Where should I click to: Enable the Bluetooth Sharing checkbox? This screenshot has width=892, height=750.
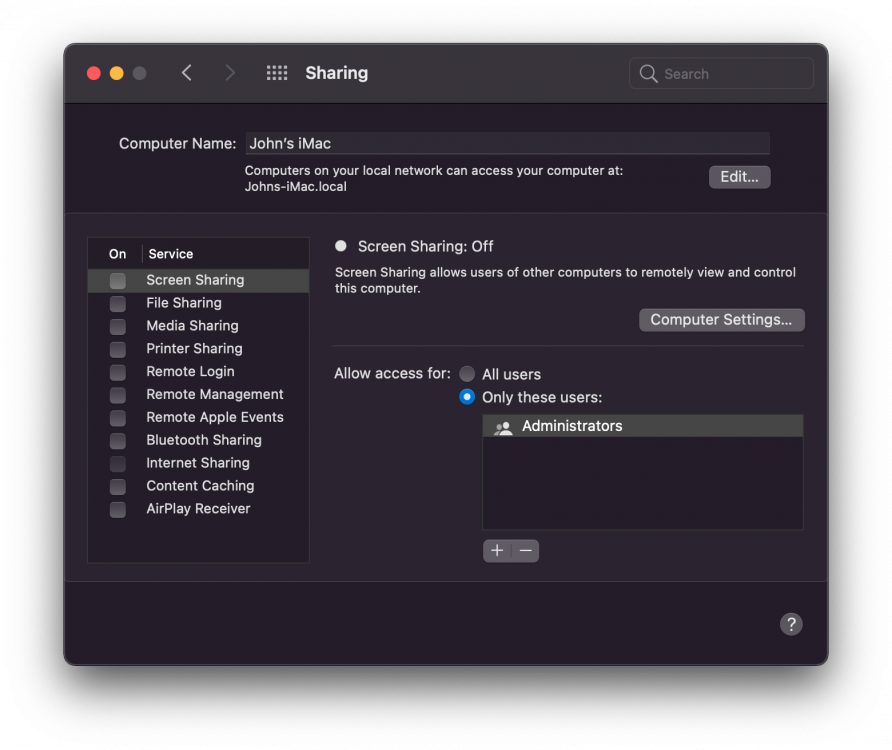tap(118, 440)
